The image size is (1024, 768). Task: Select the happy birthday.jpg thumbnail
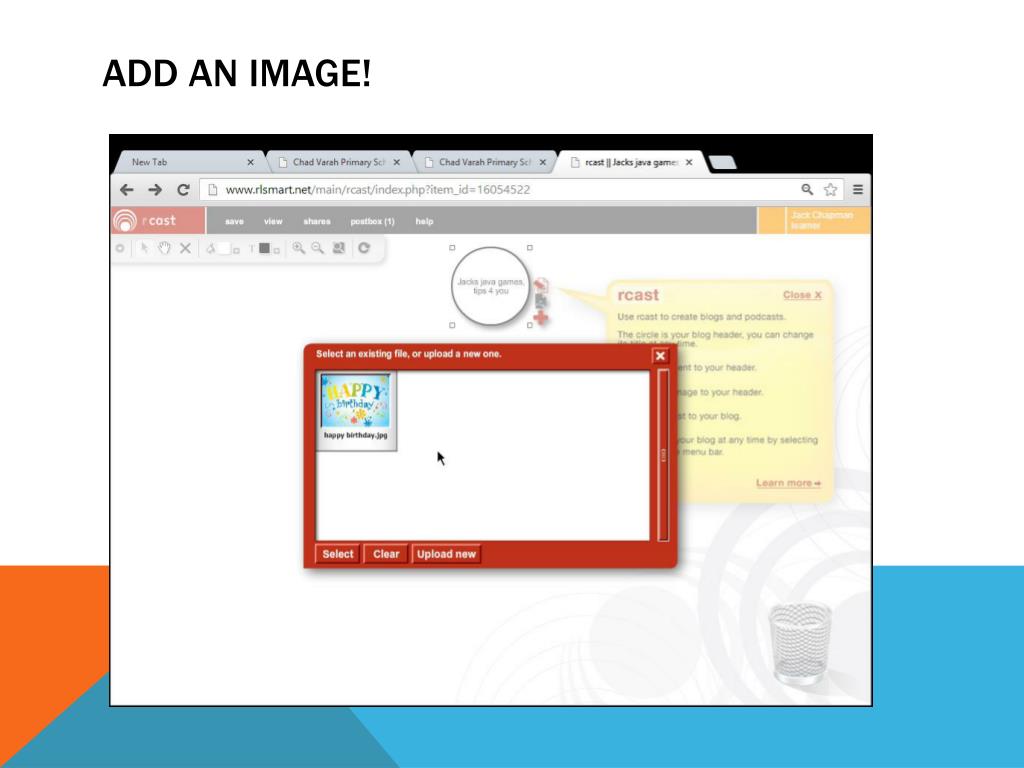[x=356, y=410]
